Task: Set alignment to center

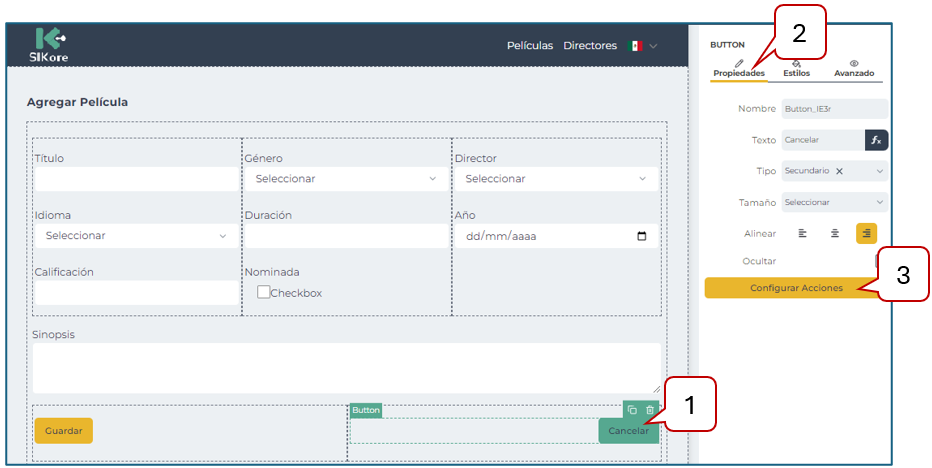Action: click(834, 233)
